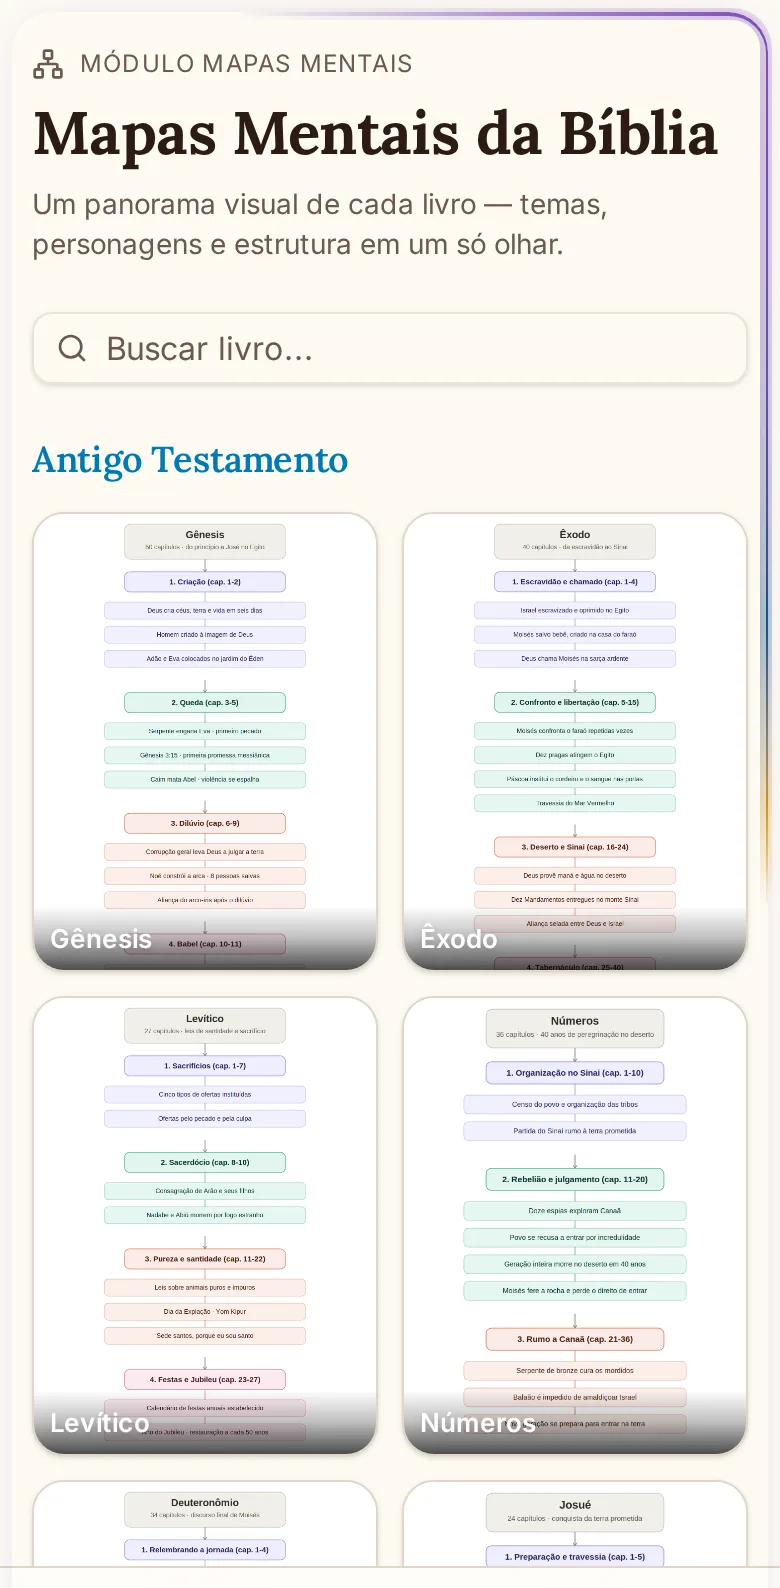Click '1. Preparação e travessia (cap. 1-5)' node
Image resolution: width=780 pixels, height=1588 pixels.
click(x=575, y=1557)
